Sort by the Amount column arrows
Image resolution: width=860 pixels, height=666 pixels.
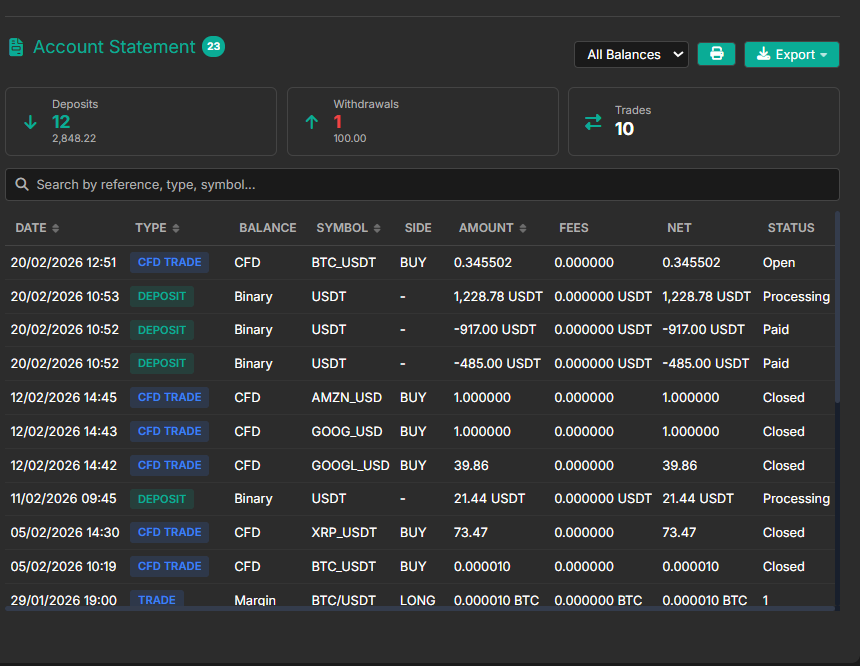tap(523, 228)
